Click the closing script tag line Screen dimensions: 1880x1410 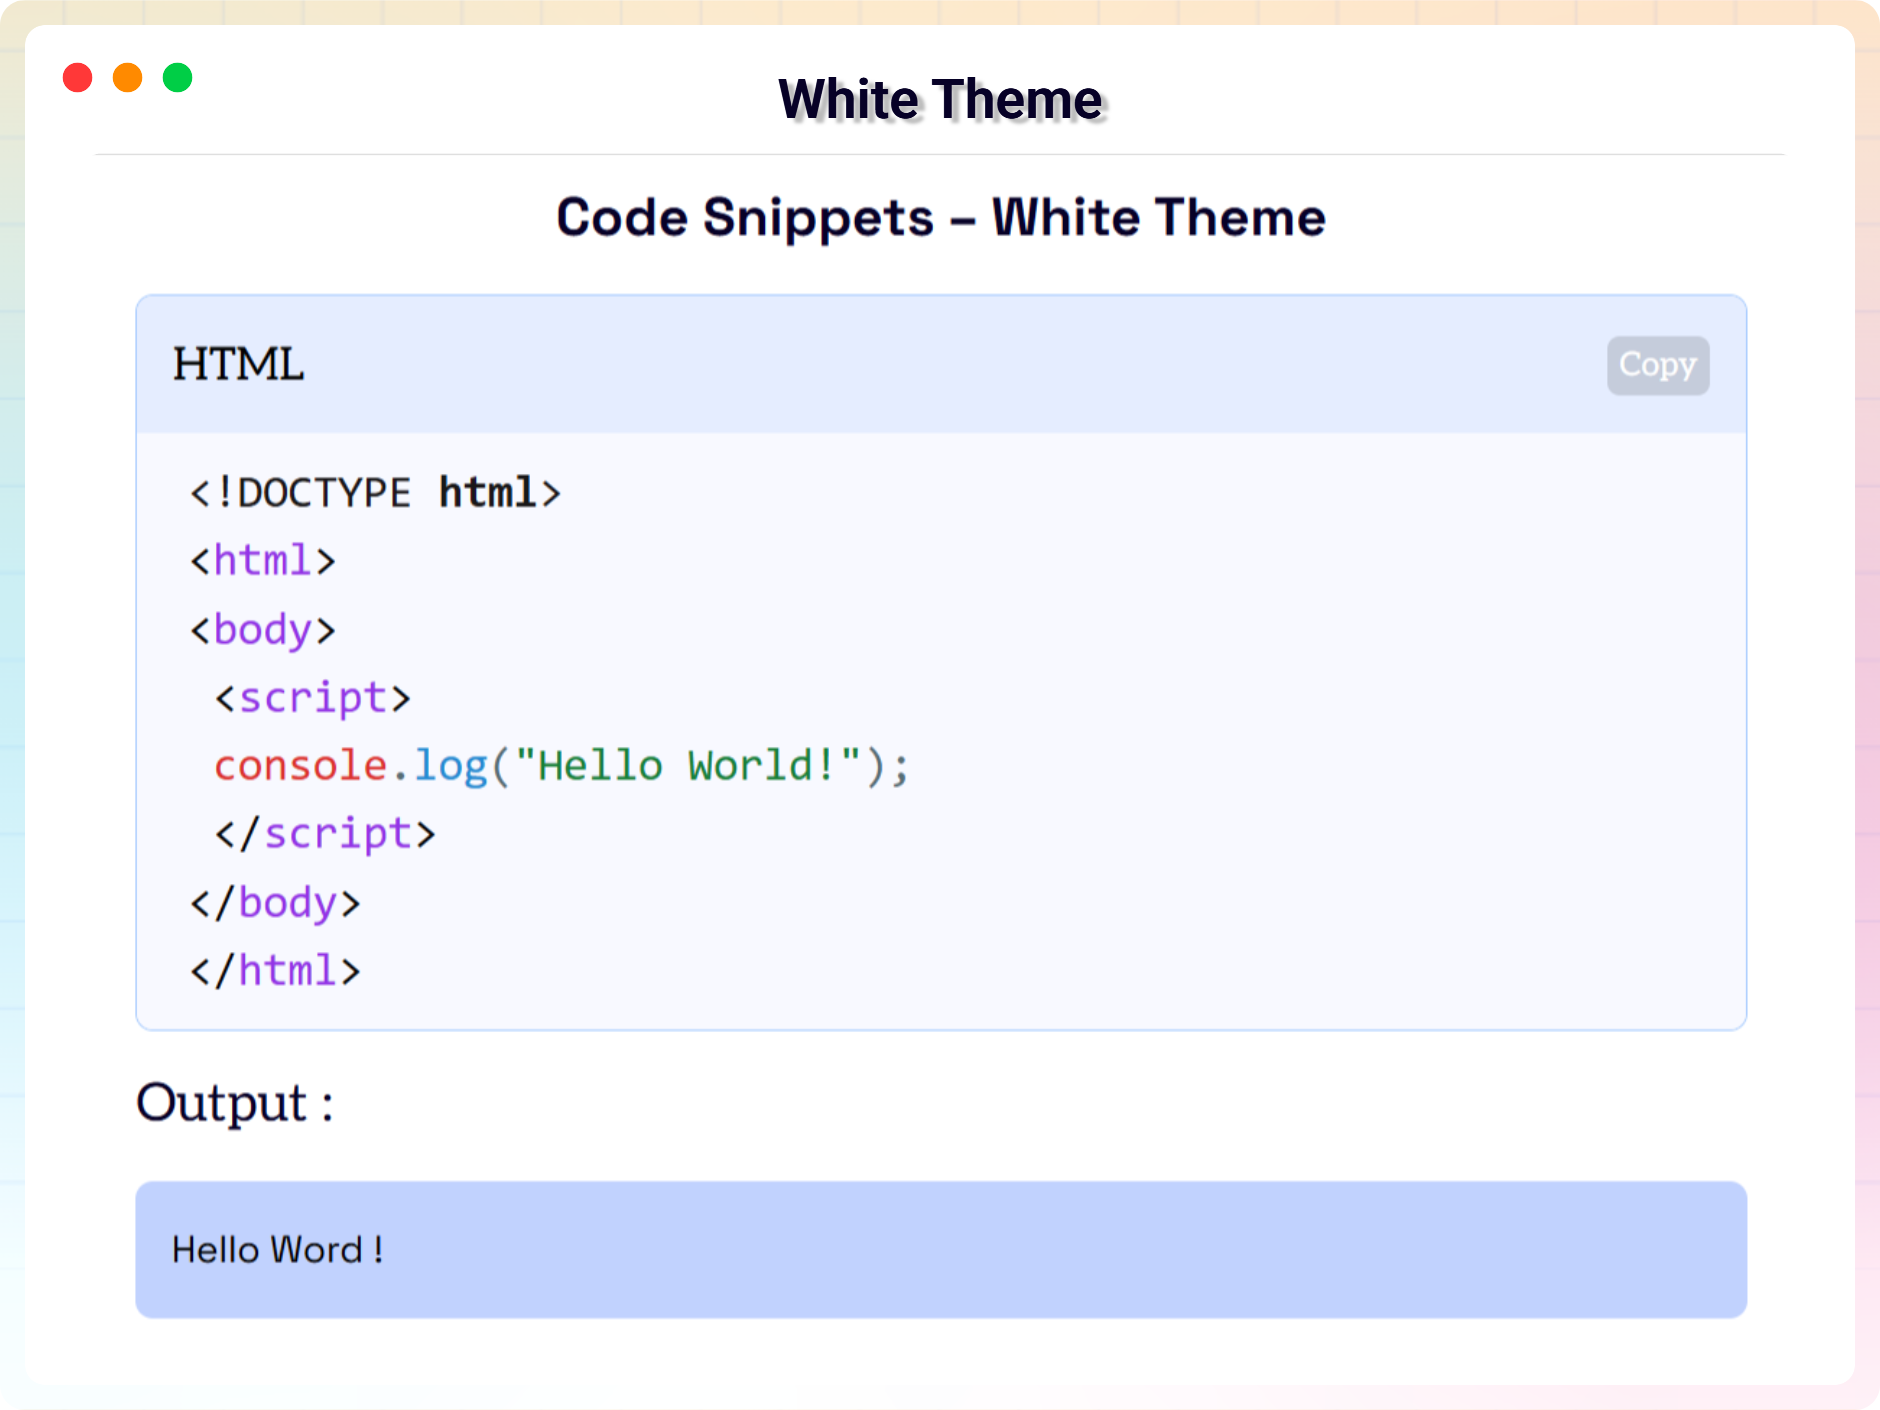click(325, 834)
